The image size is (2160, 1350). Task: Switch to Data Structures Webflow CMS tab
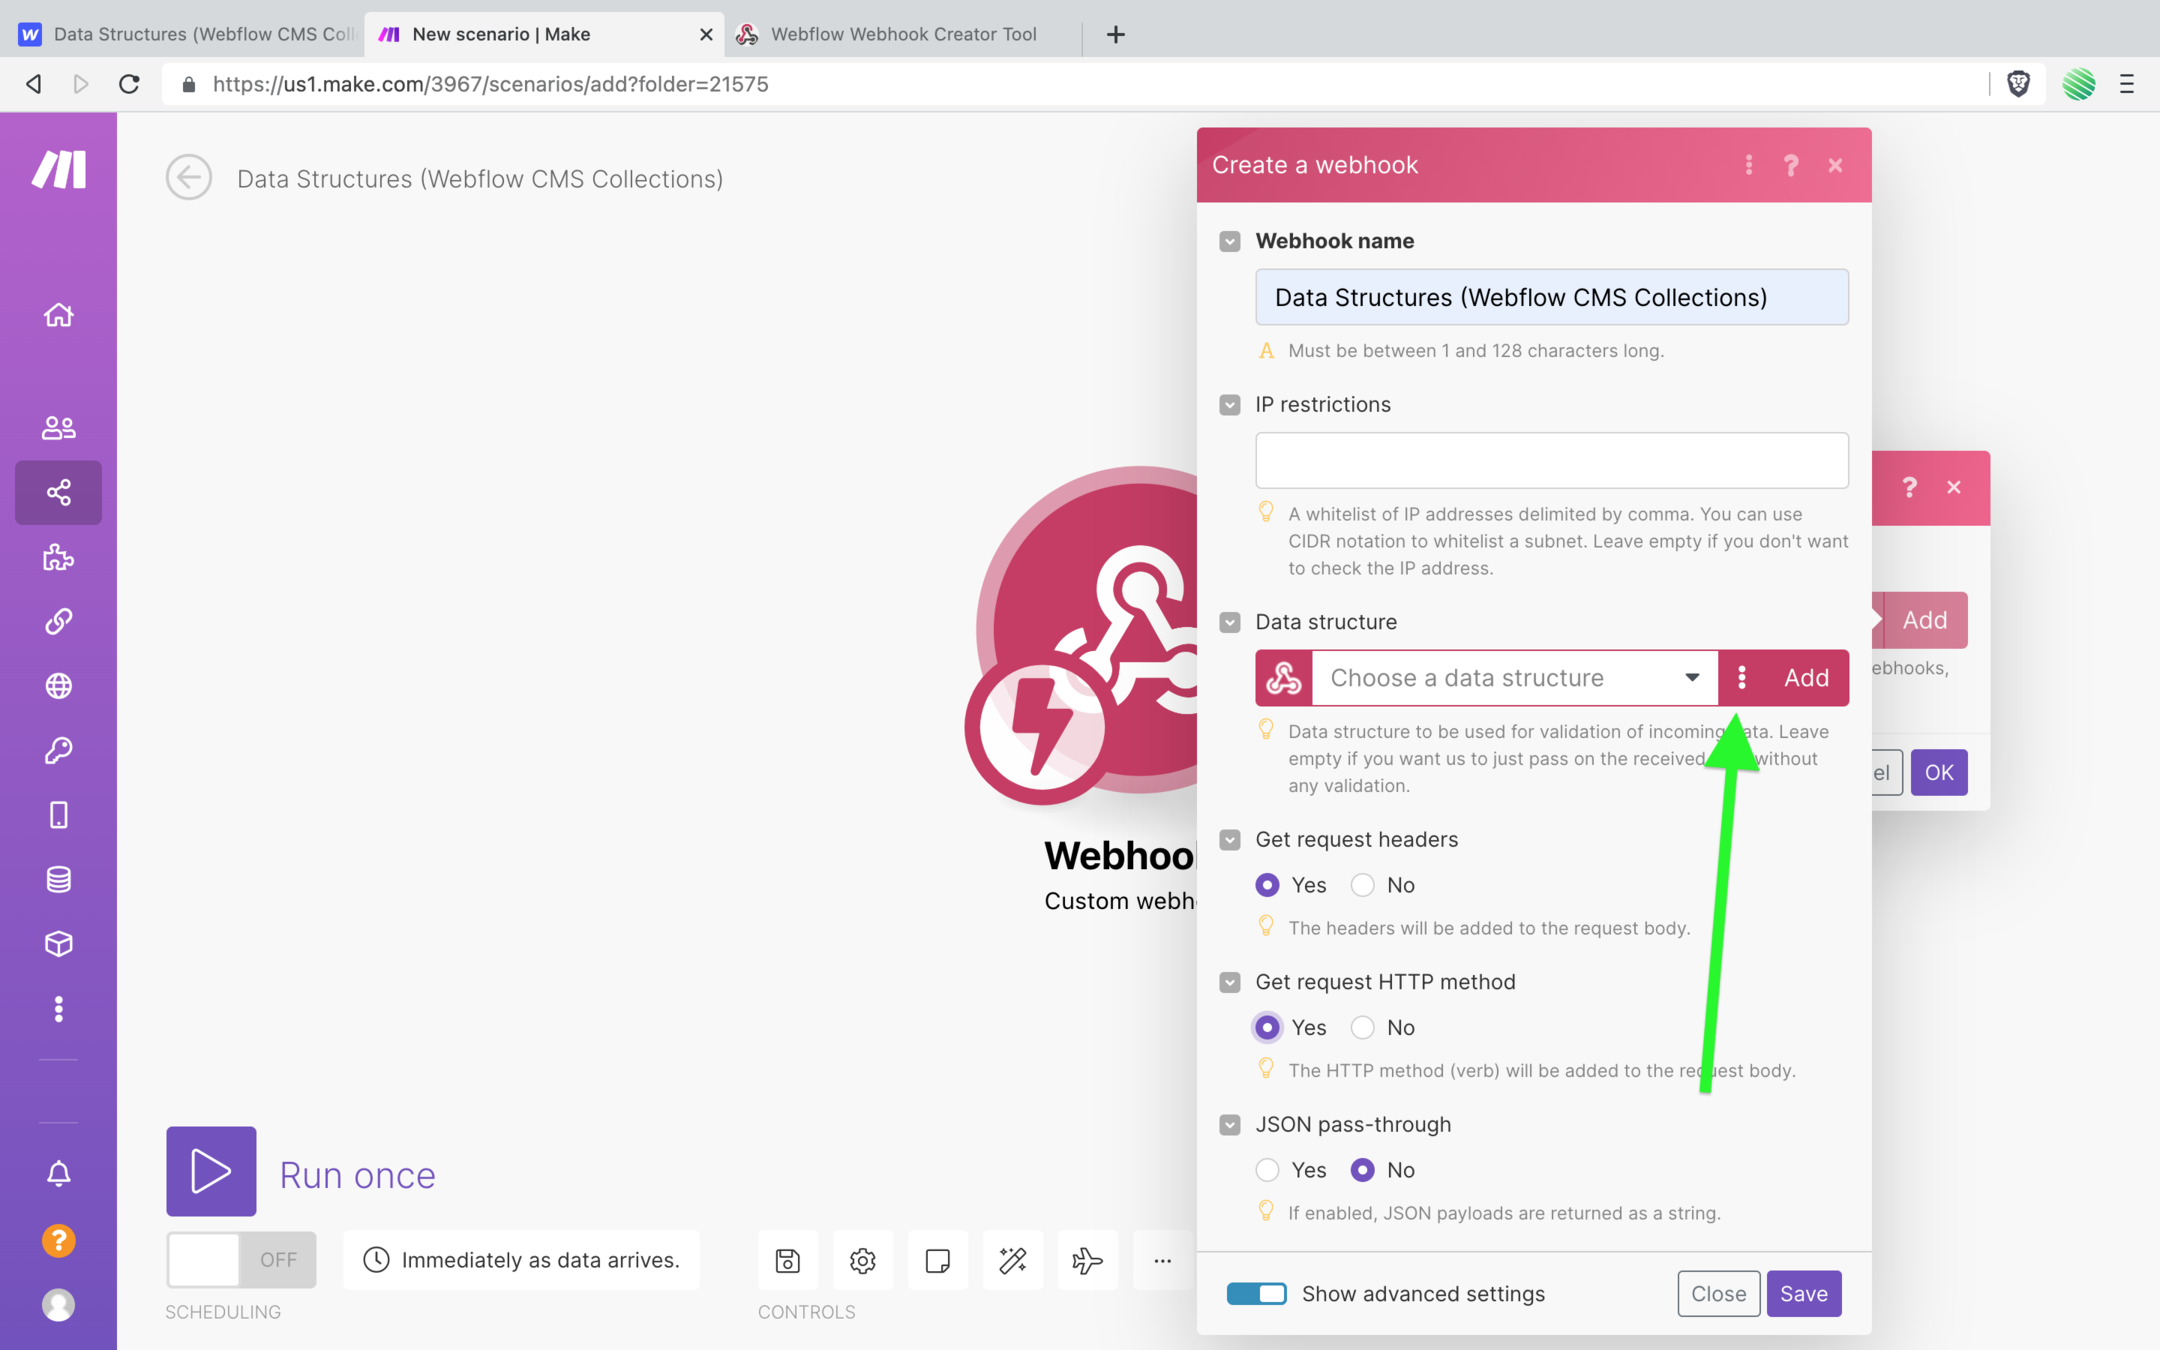tap(189, 34)
